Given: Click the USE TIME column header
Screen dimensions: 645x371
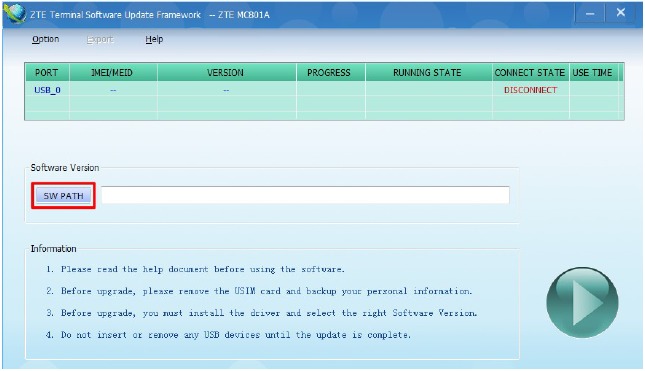Looking at the screenshot, I should coord(594,72).
